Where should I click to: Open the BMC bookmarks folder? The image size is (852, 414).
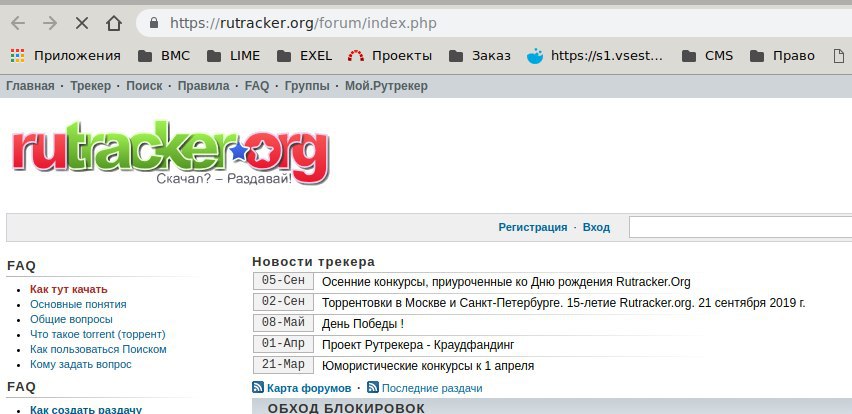tap(164, 55)
